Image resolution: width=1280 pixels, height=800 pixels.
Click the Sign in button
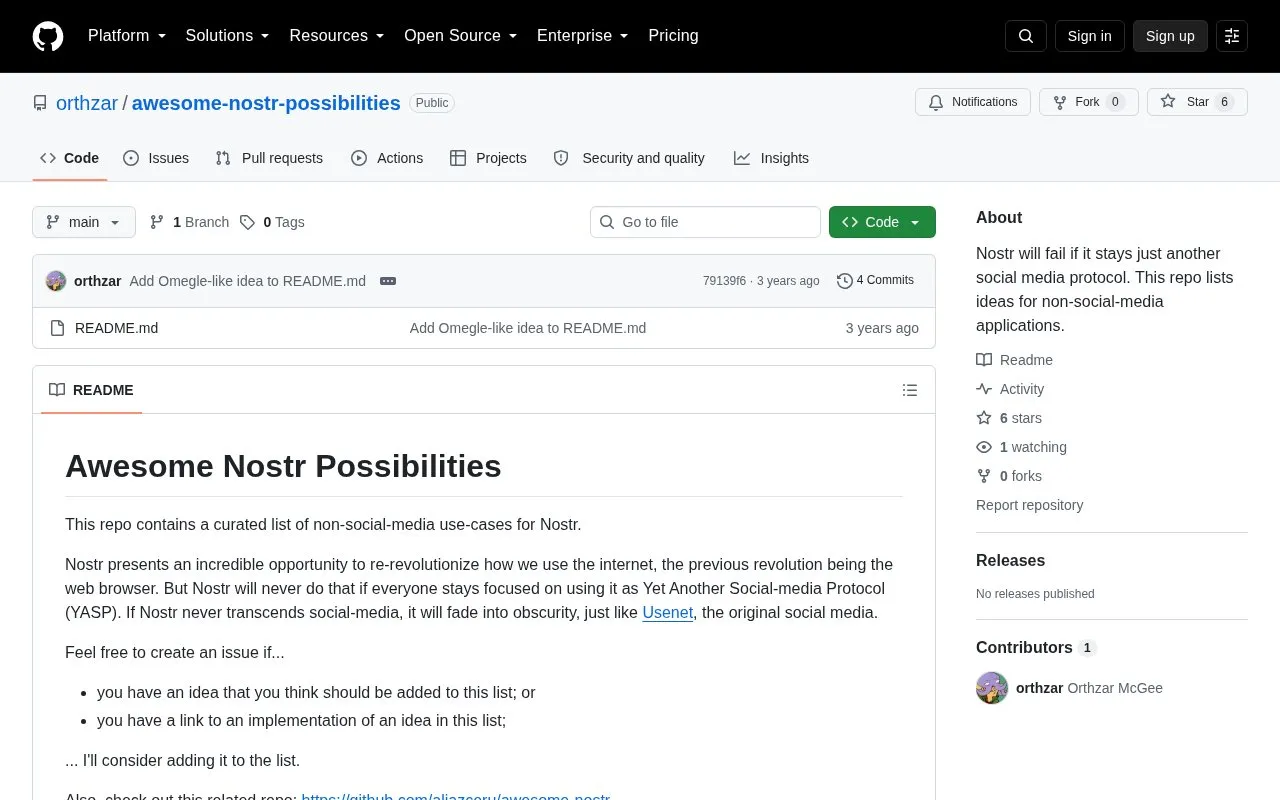(x=1089, y=36)
